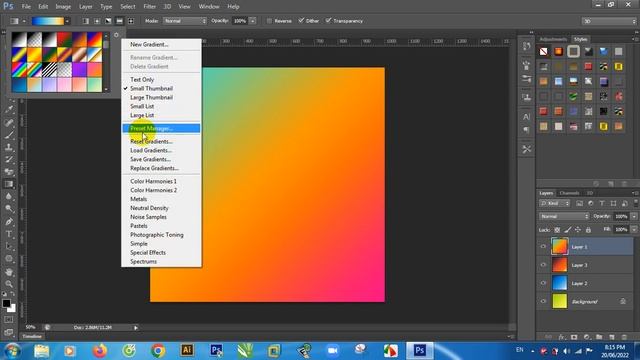Open the Character panel icon
This screenshot has height=360, width=640.
click(527, 117)
